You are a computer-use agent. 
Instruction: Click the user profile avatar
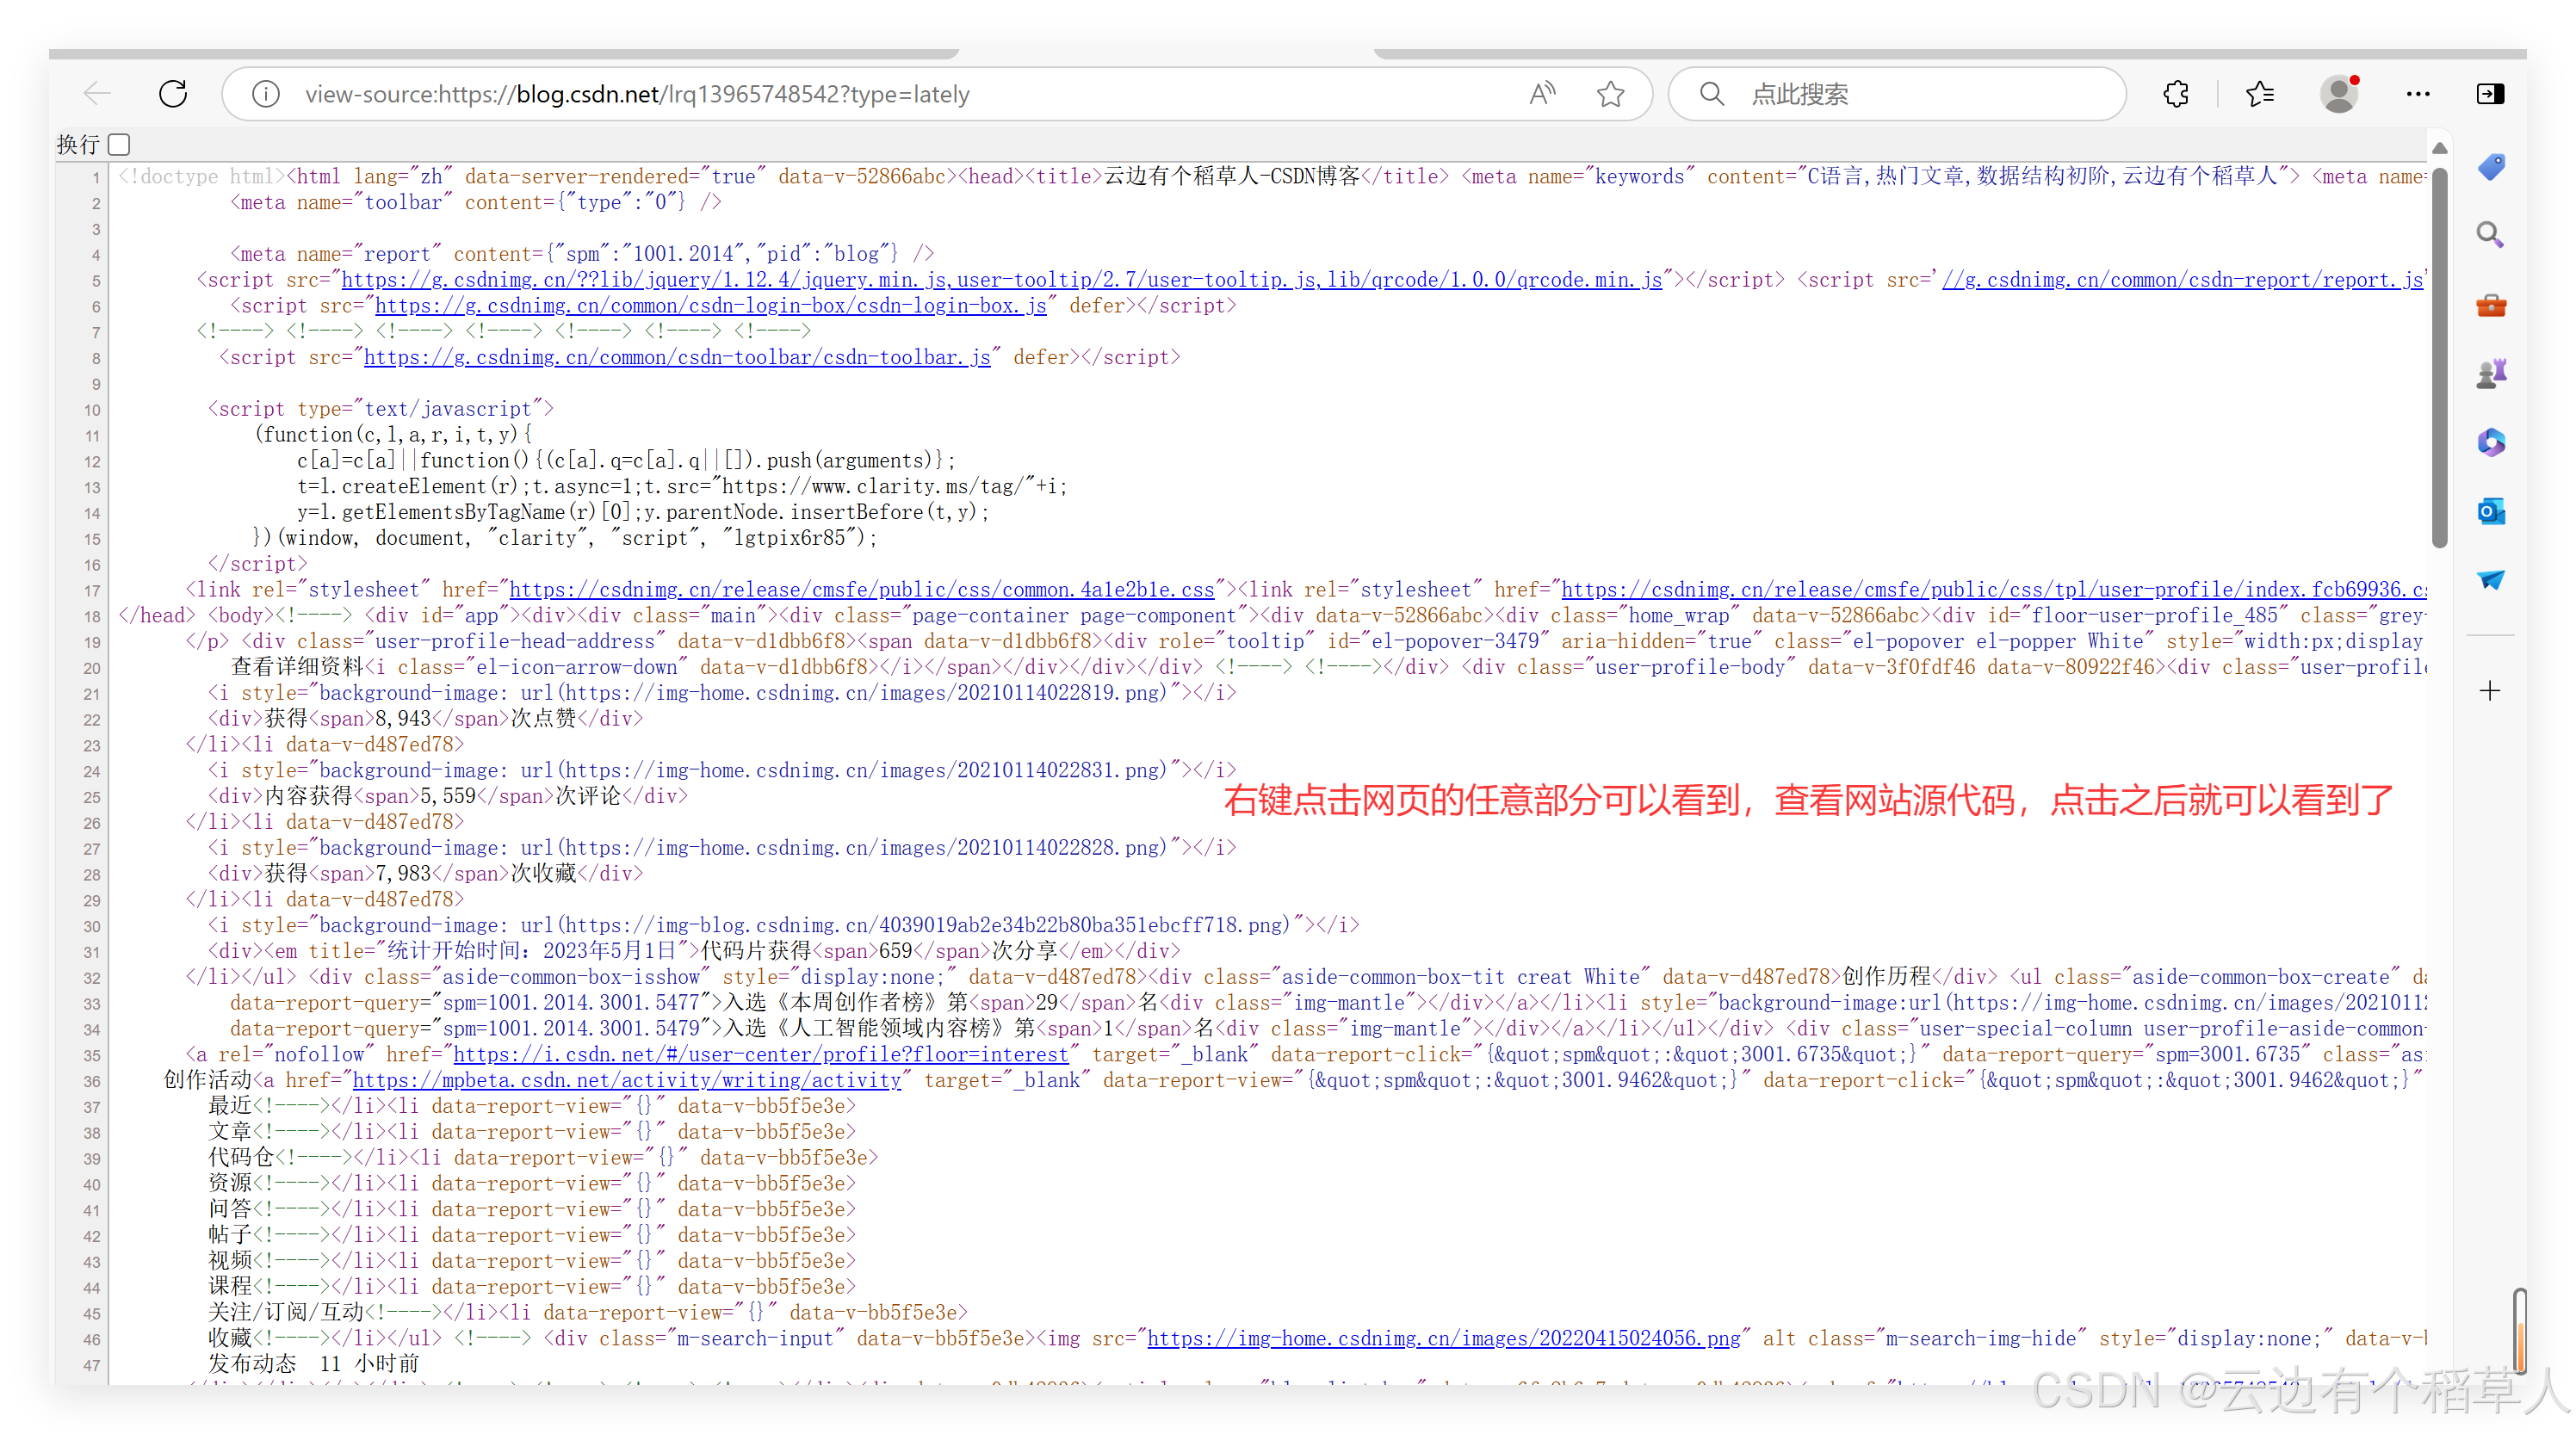point(2339,94)
